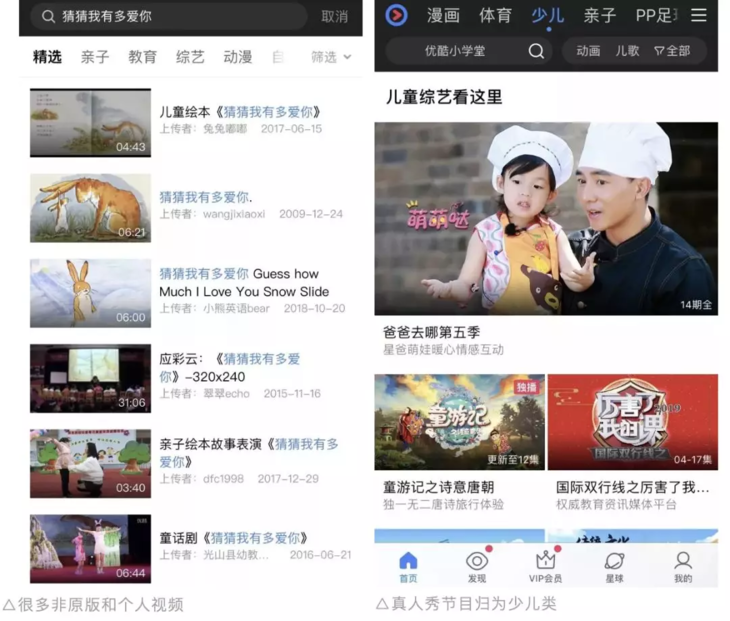Open 我的 profile icon
Screen dimensions: 730x621
(x=683, y=565)
